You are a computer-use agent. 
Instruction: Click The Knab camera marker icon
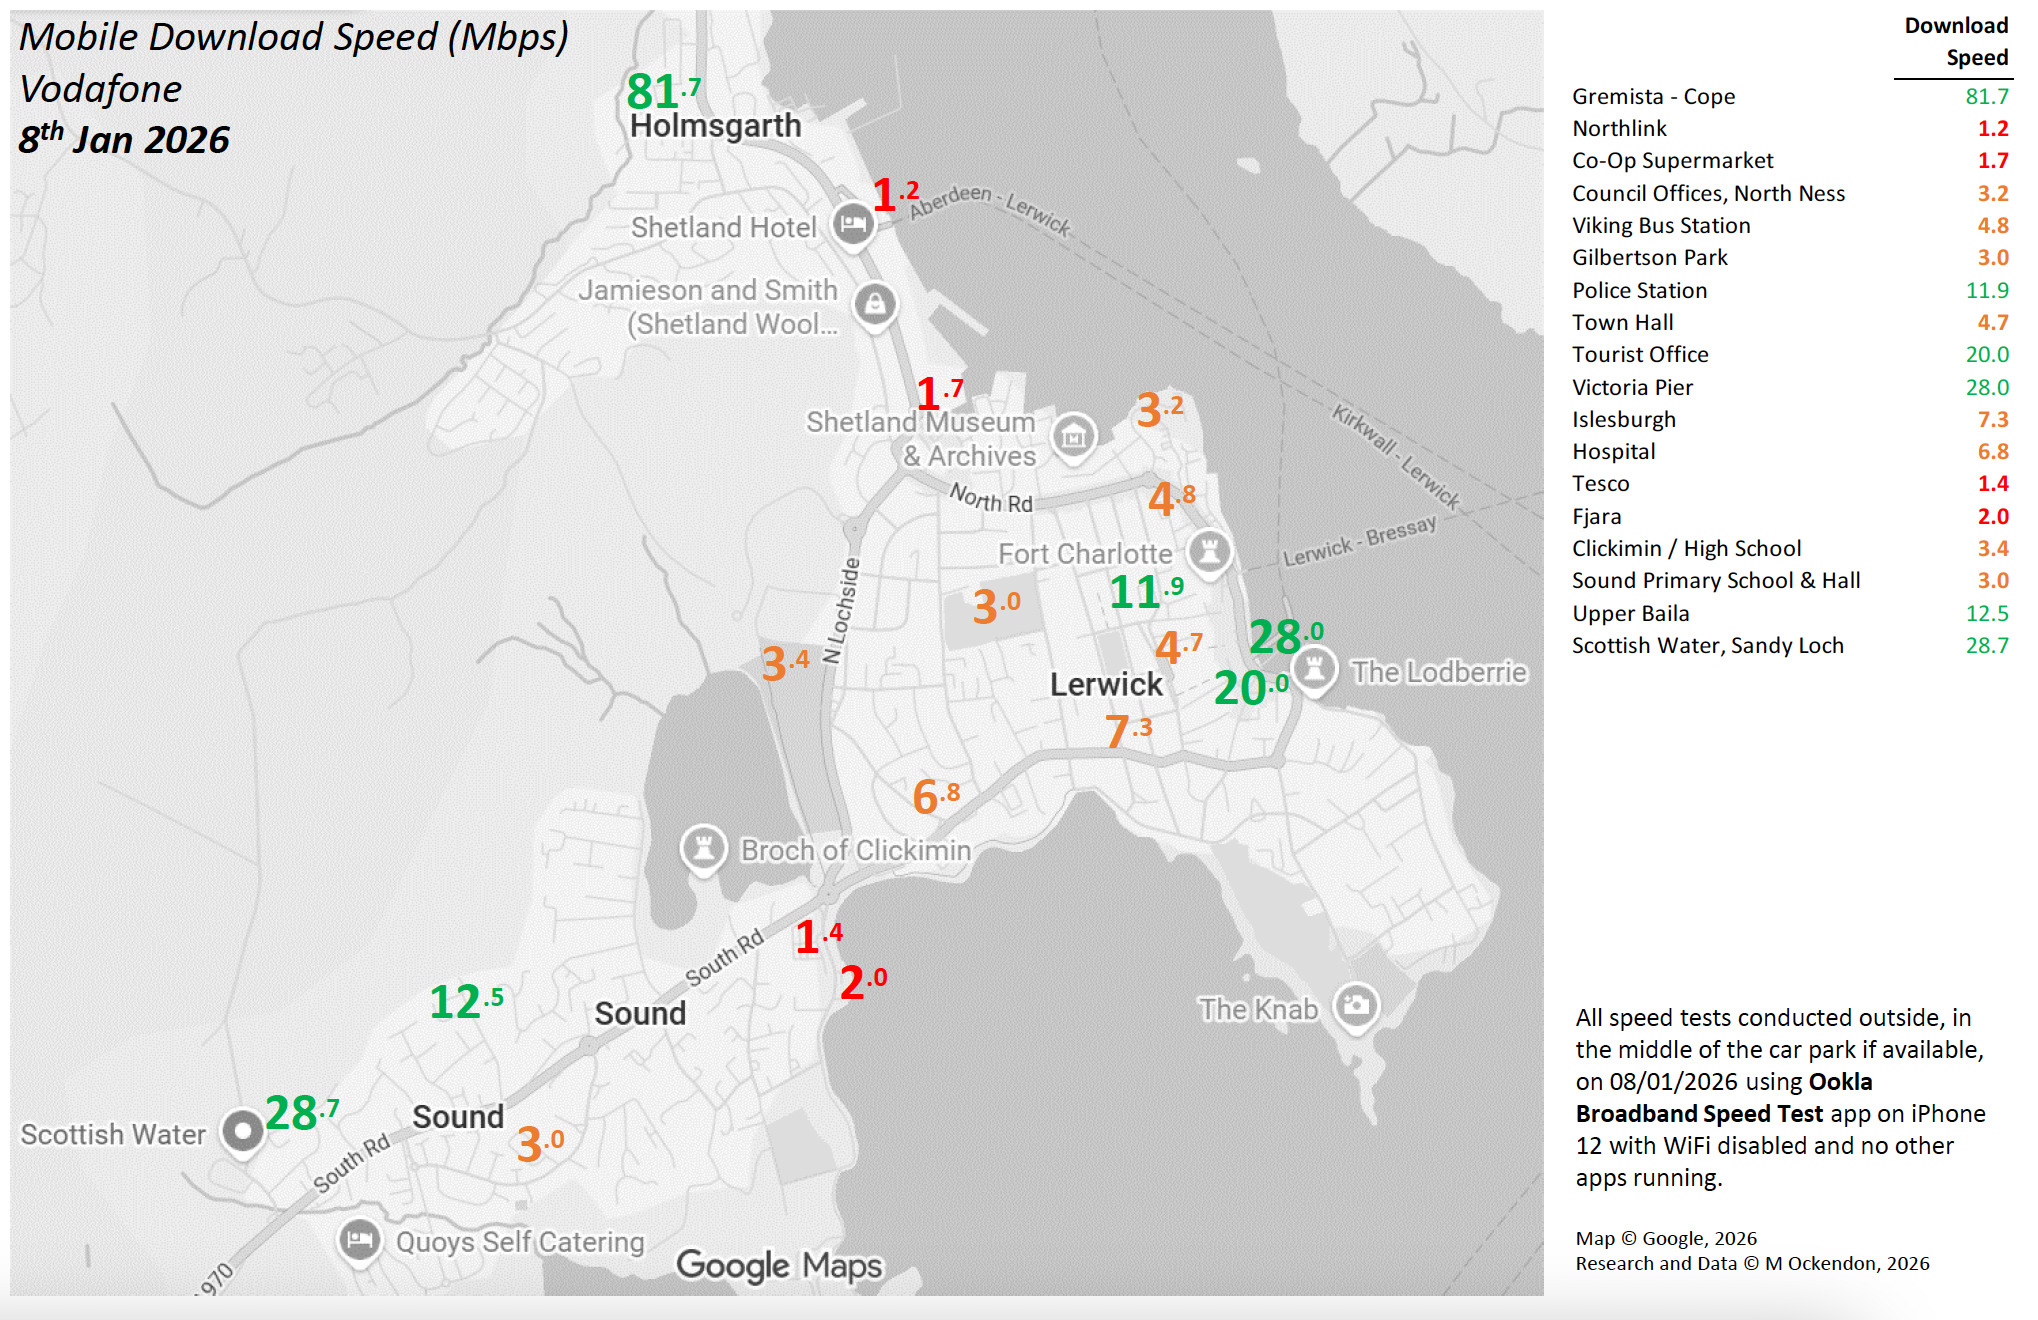1356,1005
